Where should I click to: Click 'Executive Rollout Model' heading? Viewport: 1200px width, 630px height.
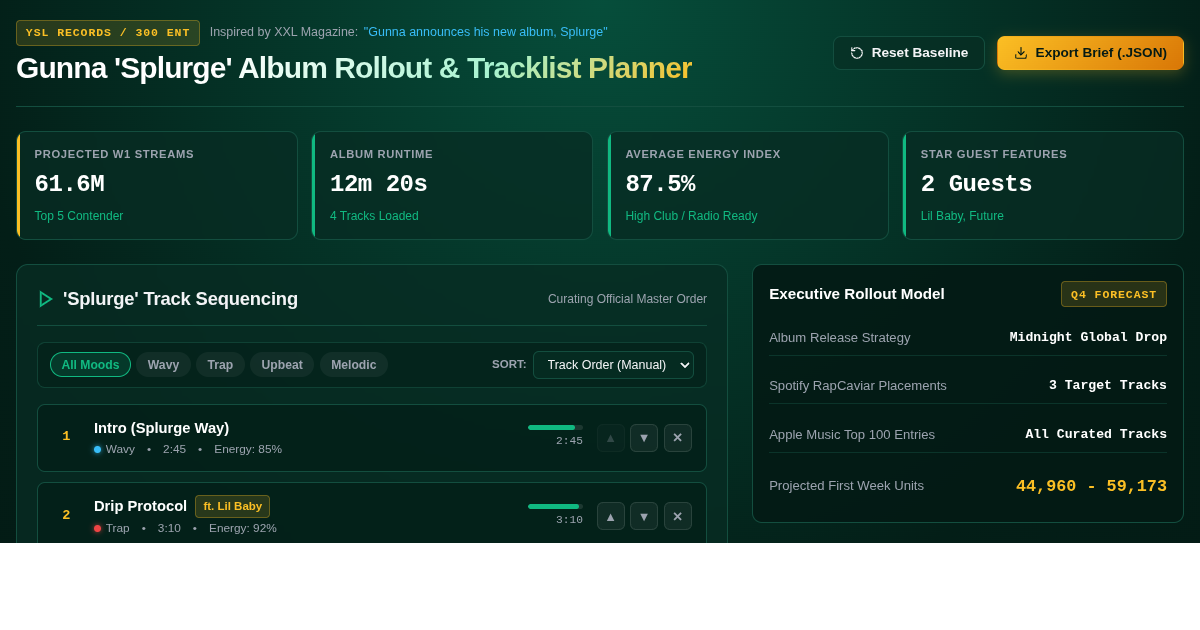[x=856, y=294]
